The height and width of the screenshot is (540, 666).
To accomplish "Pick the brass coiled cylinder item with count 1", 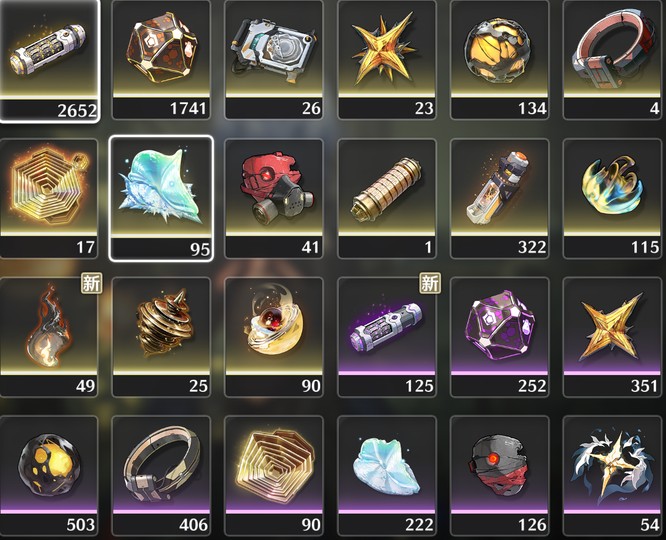I will [x=387, y=198].
